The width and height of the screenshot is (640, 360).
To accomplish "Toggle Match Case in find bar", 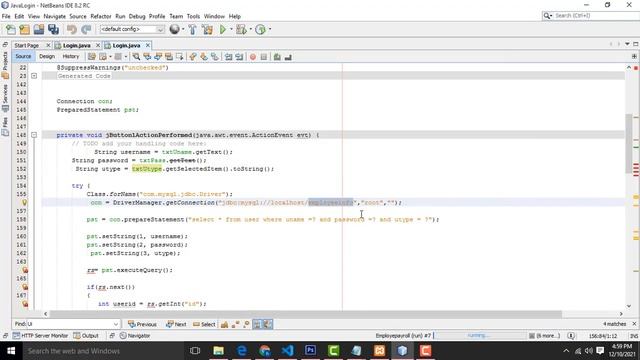I will [224, 324].
